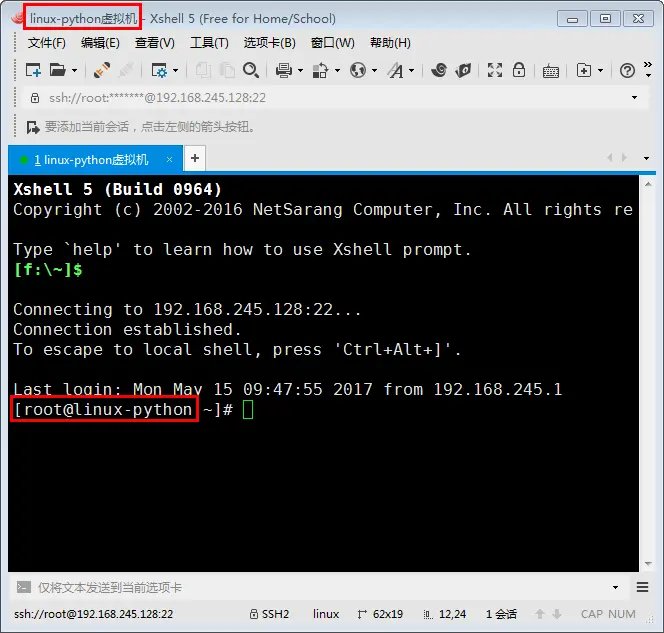Open the 工具(T) menu

coord(209,43)
